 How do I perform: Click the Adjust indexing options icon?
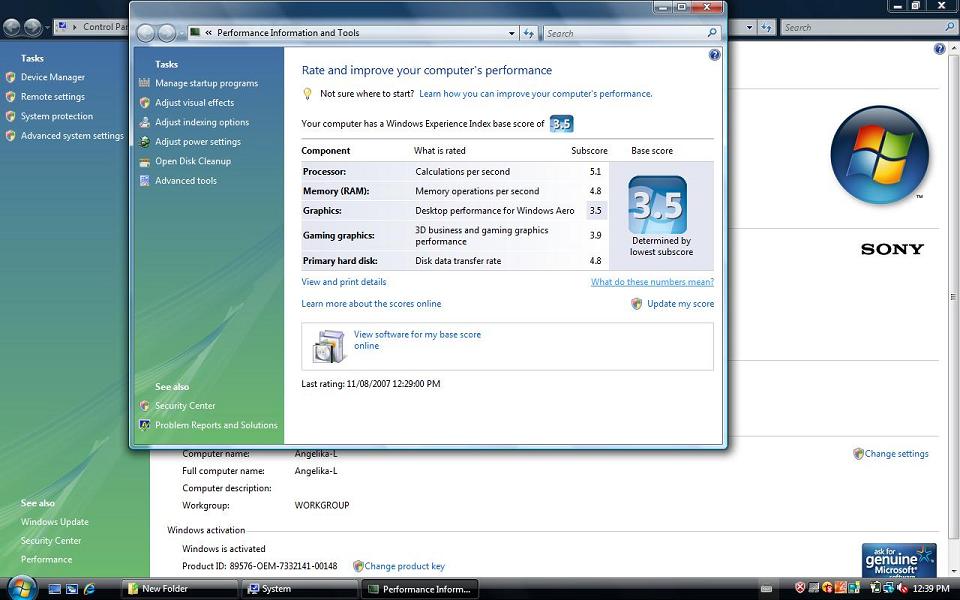(x=144, y=122)
